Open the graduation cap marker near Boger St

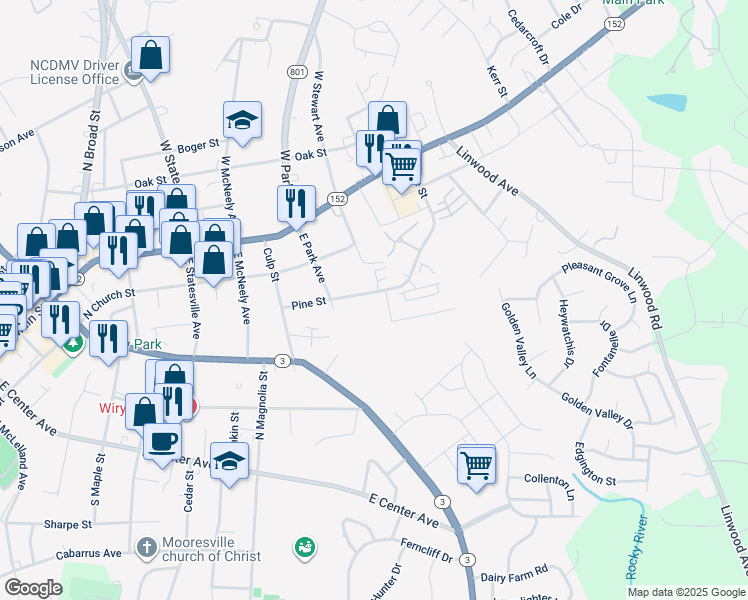click(x=242, y=122)
